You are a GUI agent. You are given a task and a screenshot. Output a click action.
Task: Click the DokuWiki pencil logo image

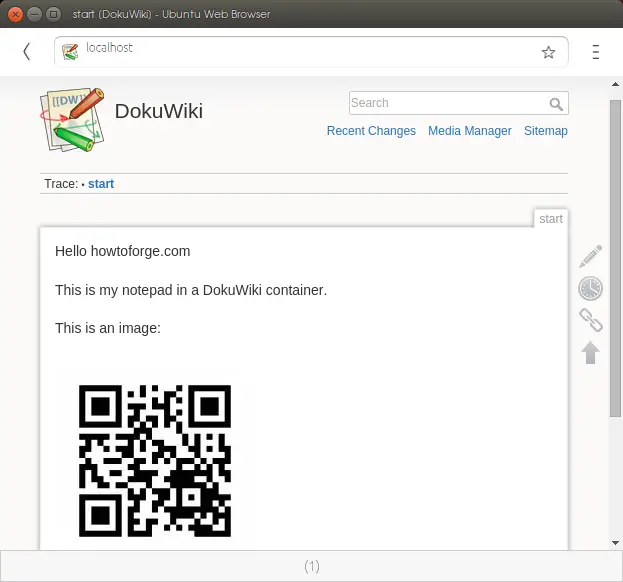72,120
